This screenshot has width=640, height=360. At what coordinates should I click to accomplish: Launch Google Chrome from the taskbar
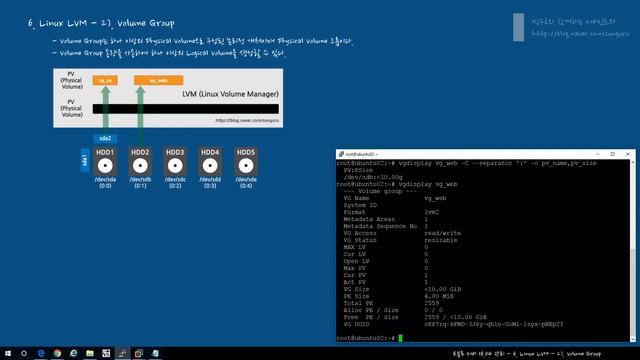point(57,353)
